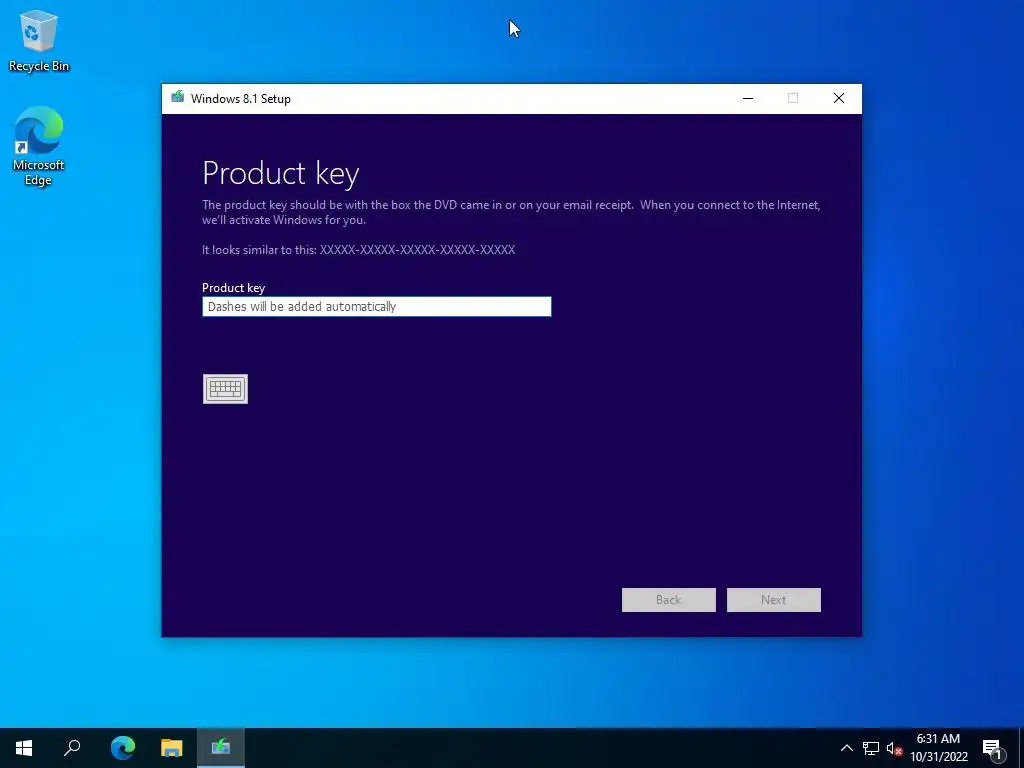Open the on-screen keyboard icon
Image resolution: width=1024 pixels, height=768 pixels.
(x=225, y=389)
